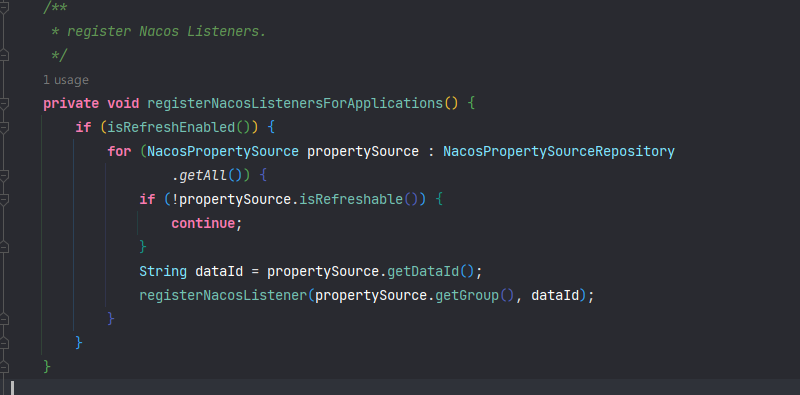Click the continue keyword
The height and width of the screenshot is (395, 800).
[203, 223]
